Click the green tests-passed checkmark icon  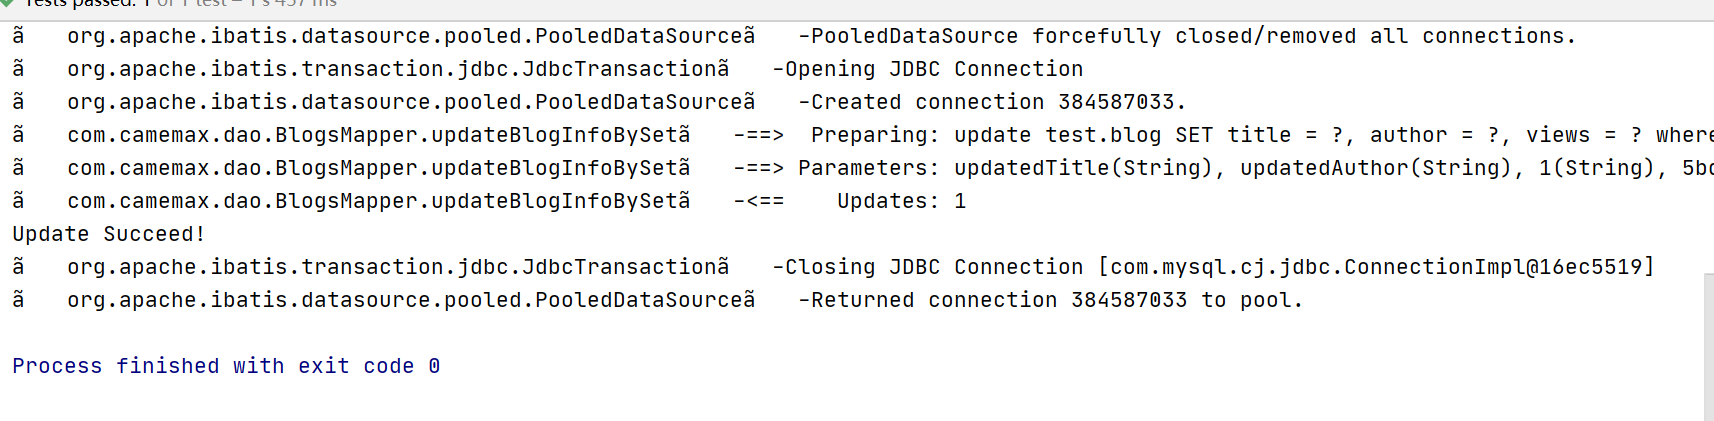click(7, 3)
